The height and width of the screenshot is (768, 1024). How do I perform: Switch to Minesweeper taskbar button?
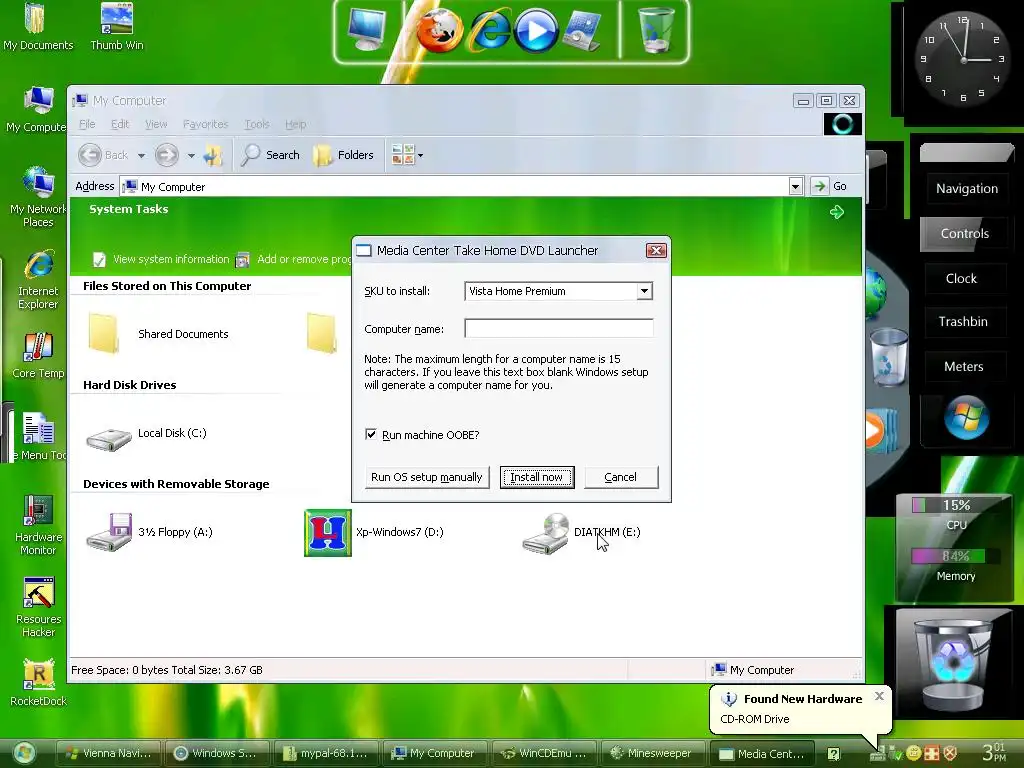pyautogui.click(x=651, y=753)
